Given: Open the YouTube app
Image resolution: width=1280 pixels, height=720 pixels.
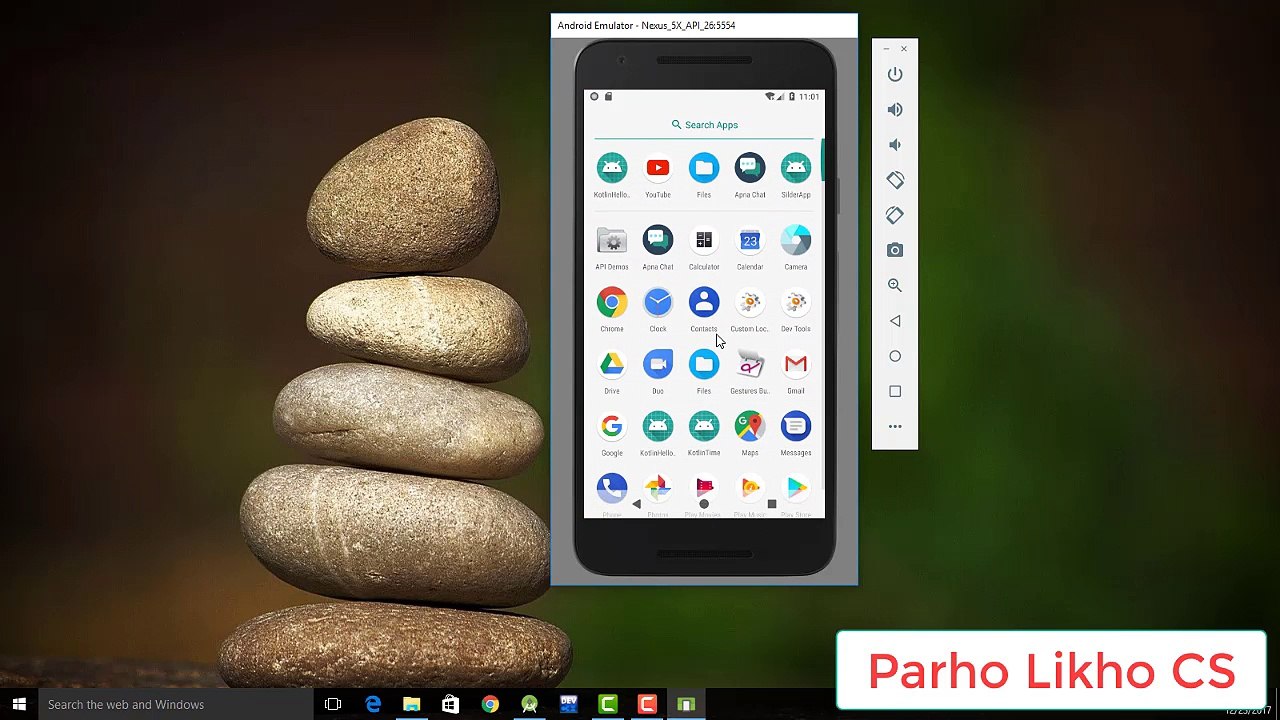Looking at the screenshot, I should pos(658,168).
